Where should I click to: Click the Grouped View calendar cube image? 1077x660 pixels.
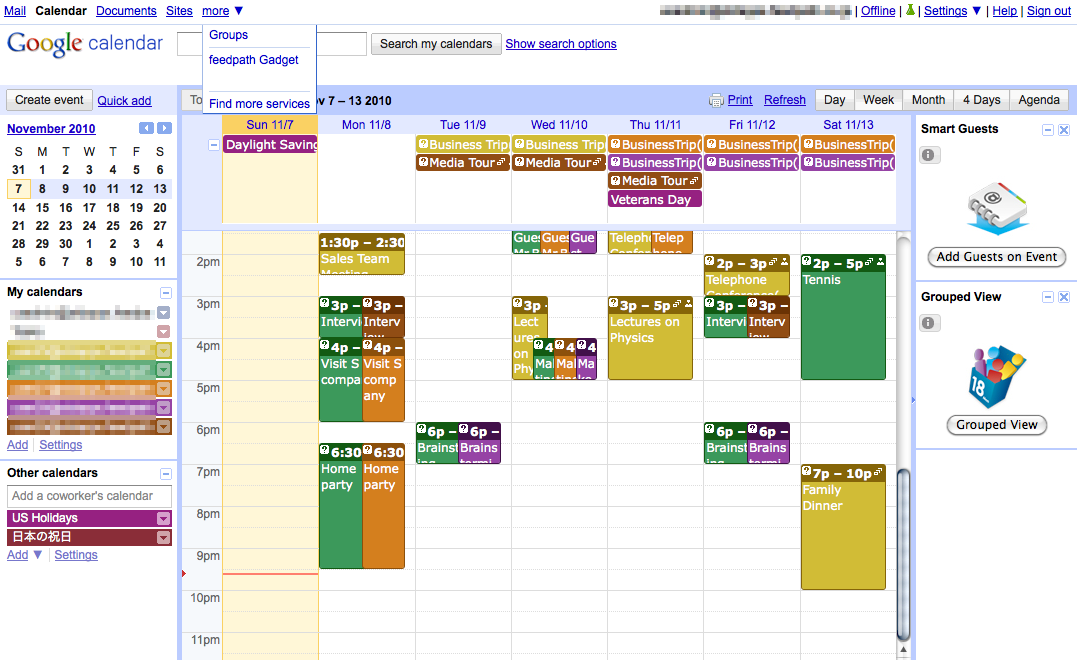(x=997, y=376)
